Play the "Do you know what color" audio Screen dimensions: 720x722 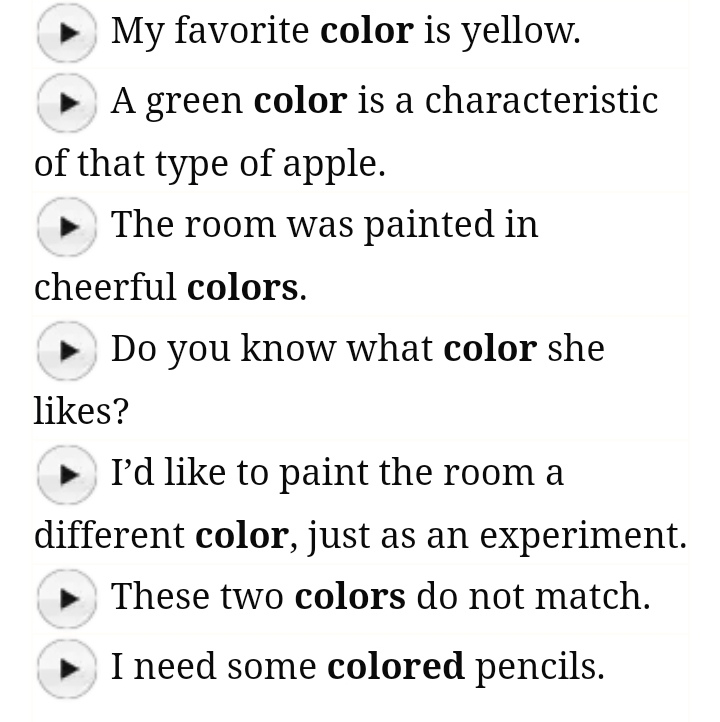(x=66, y=351)
